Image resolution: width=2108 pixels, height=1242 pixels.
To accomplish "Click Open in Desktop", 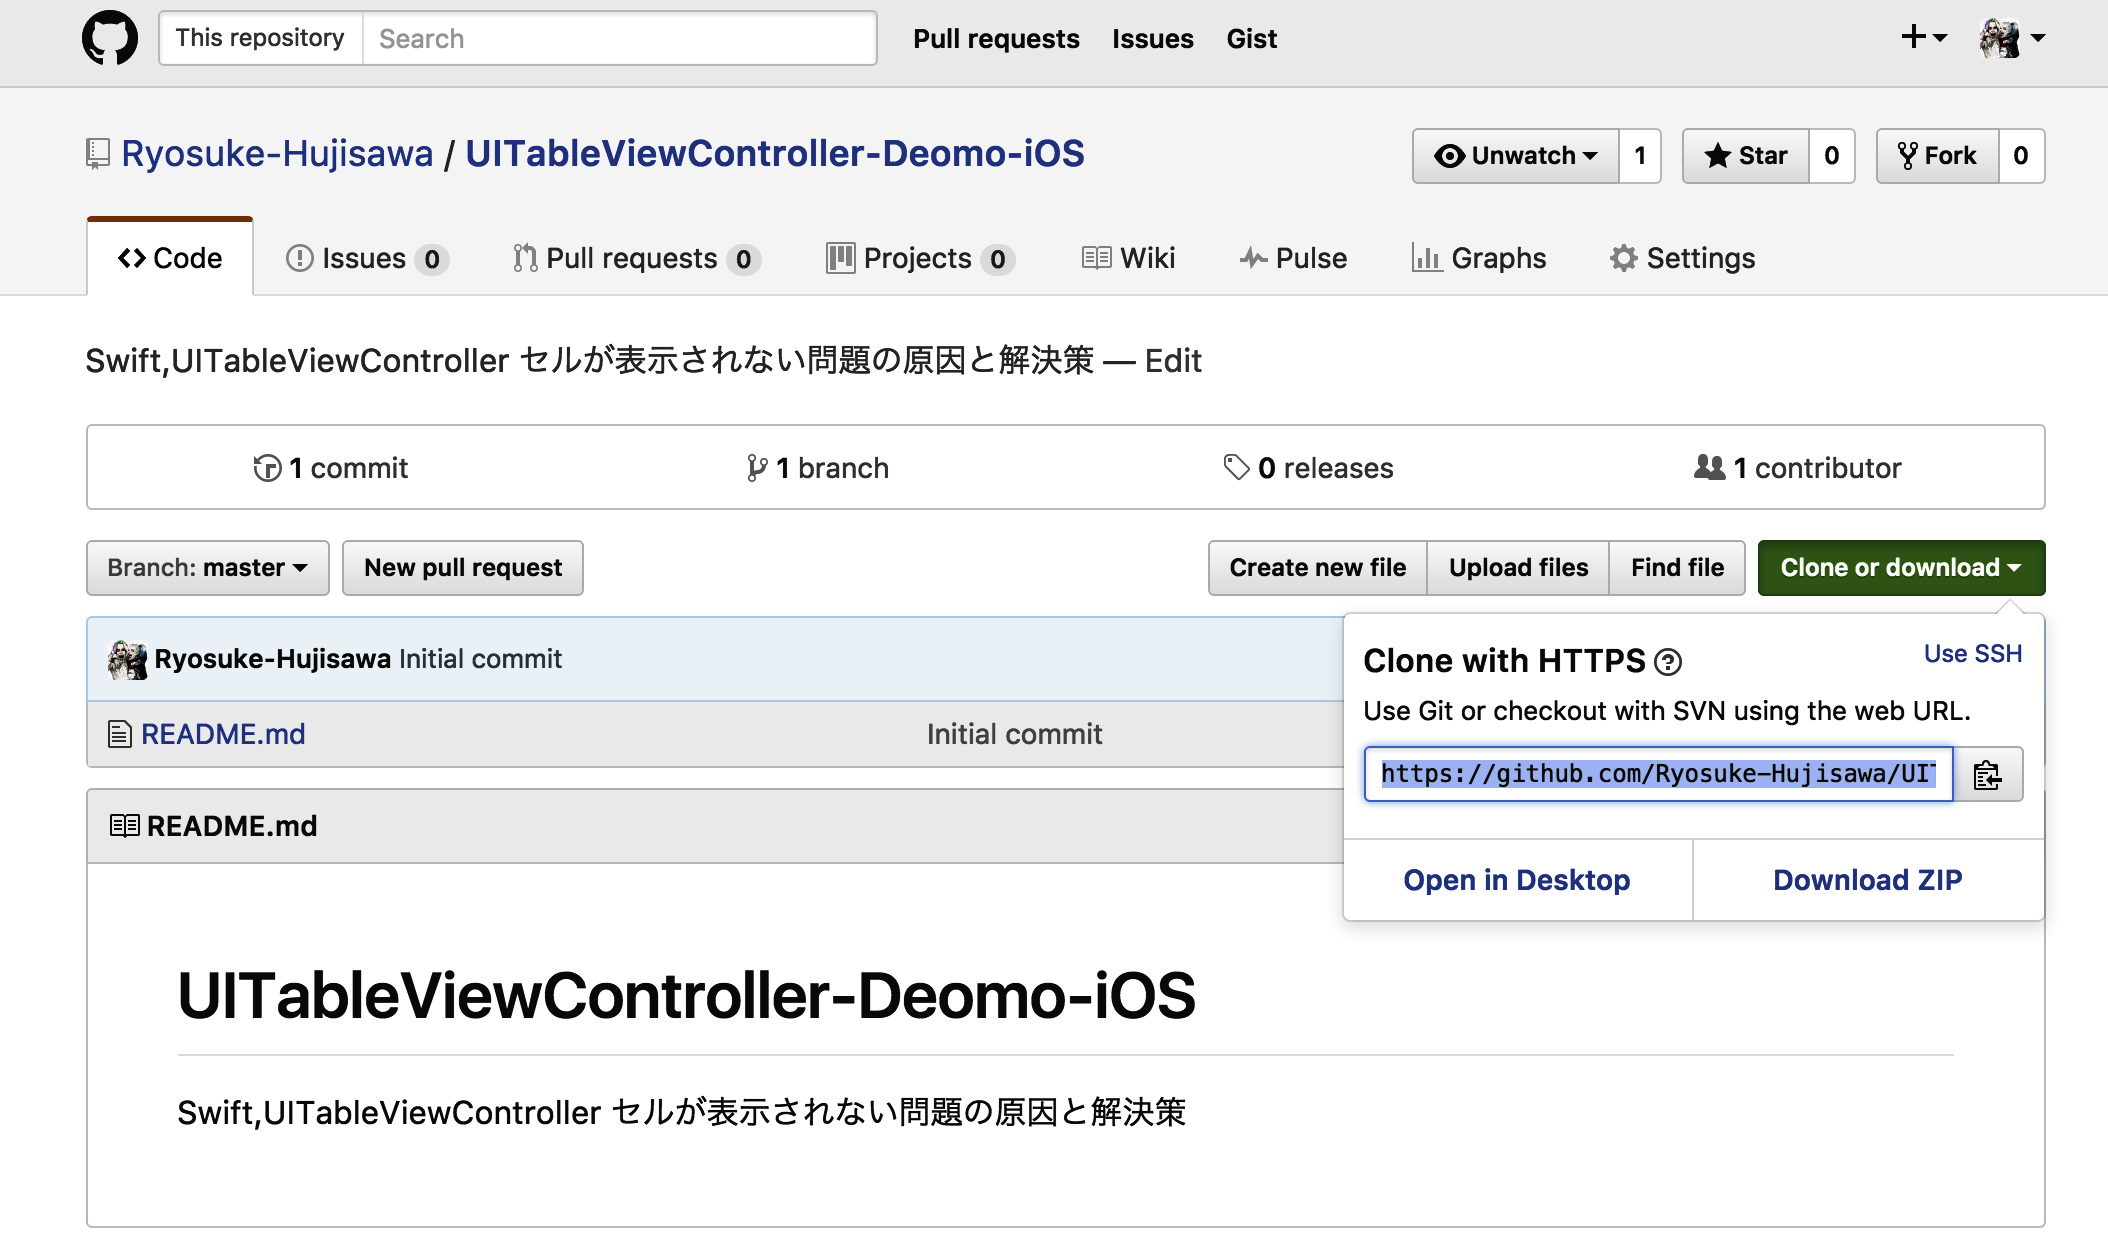I will (x=1517, y=880).
